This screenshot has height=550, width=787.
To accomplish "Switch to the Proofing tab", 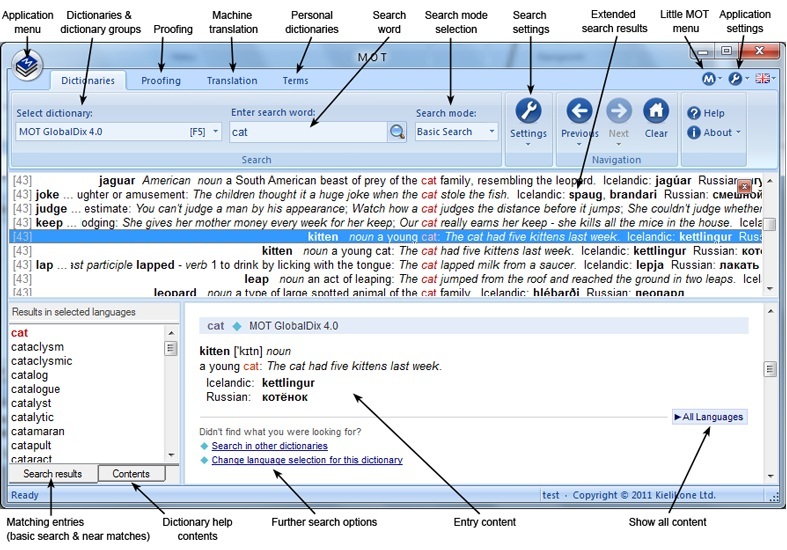I will [x=161, y=81].
